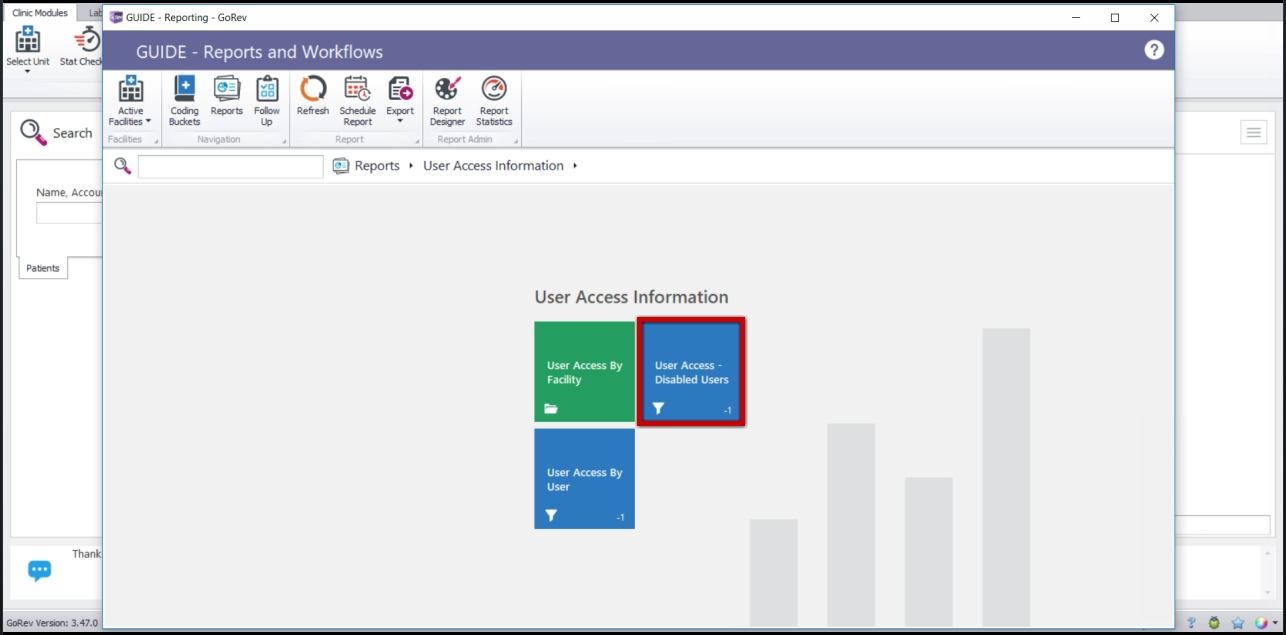
Task: Click the Facilities group launcher arrow
Action: (156, 142)
